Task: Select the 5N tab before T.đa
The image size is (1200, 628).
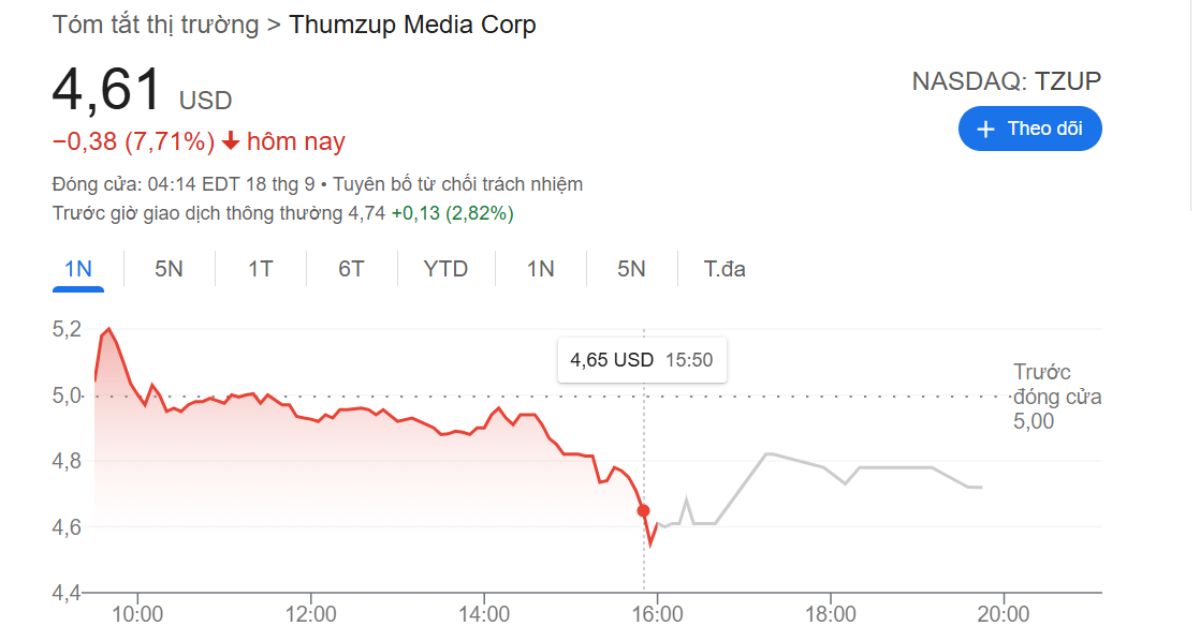Action: click(x=631, y=269)
